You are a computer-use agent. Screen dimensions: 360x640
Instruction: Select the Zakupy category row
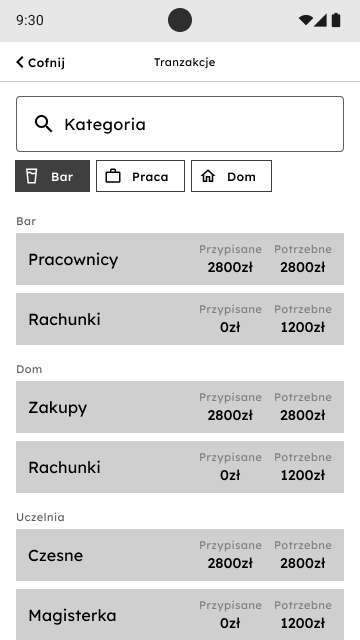click(180, 407)
